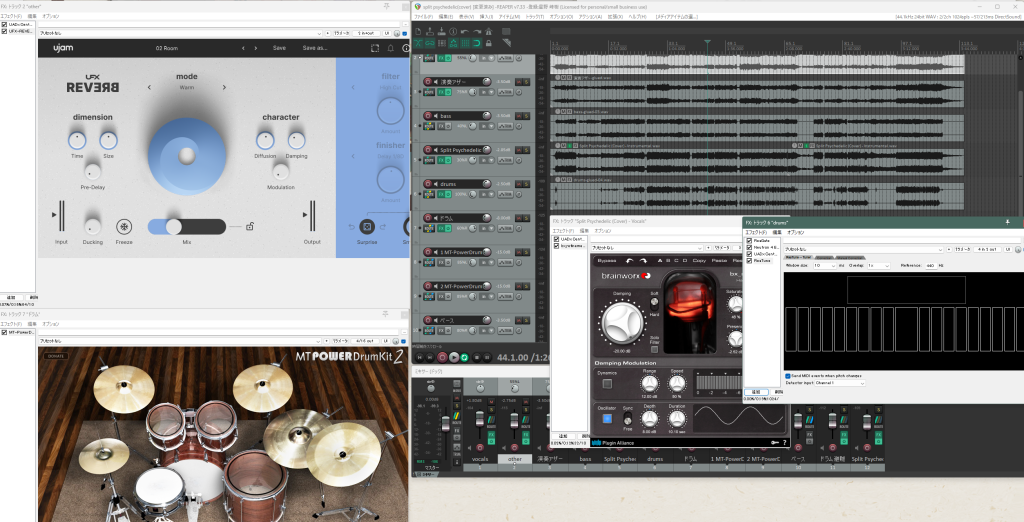The width and height of the screenshot is (1024, 522).
Task: Open the REAPER ファイル(F) menu
Action: pos(424,17)
